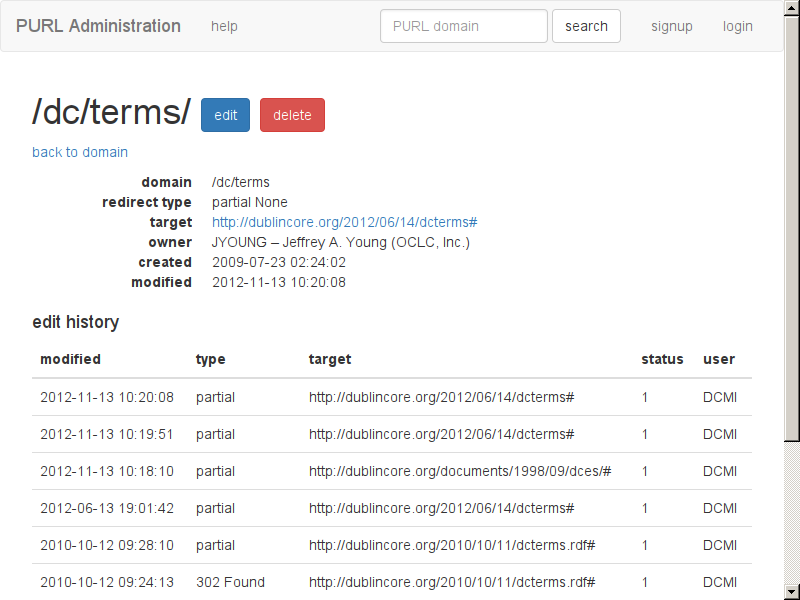Follow the back to domain link
This screenshot has height=600, width=800.
80,152
